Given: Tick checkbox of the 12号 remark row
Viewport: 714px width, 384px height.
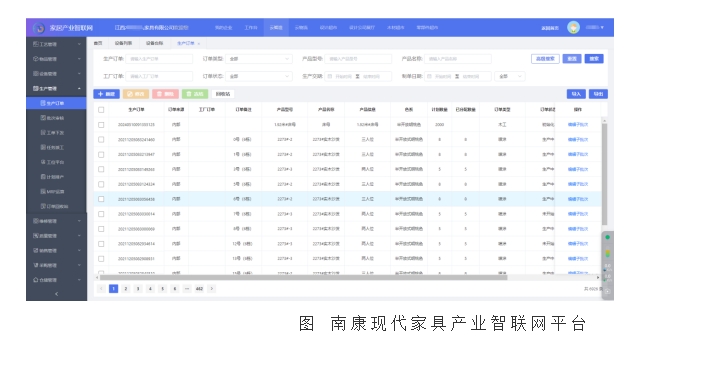Looking at the screenshot, I should click(x=101, y=244).
